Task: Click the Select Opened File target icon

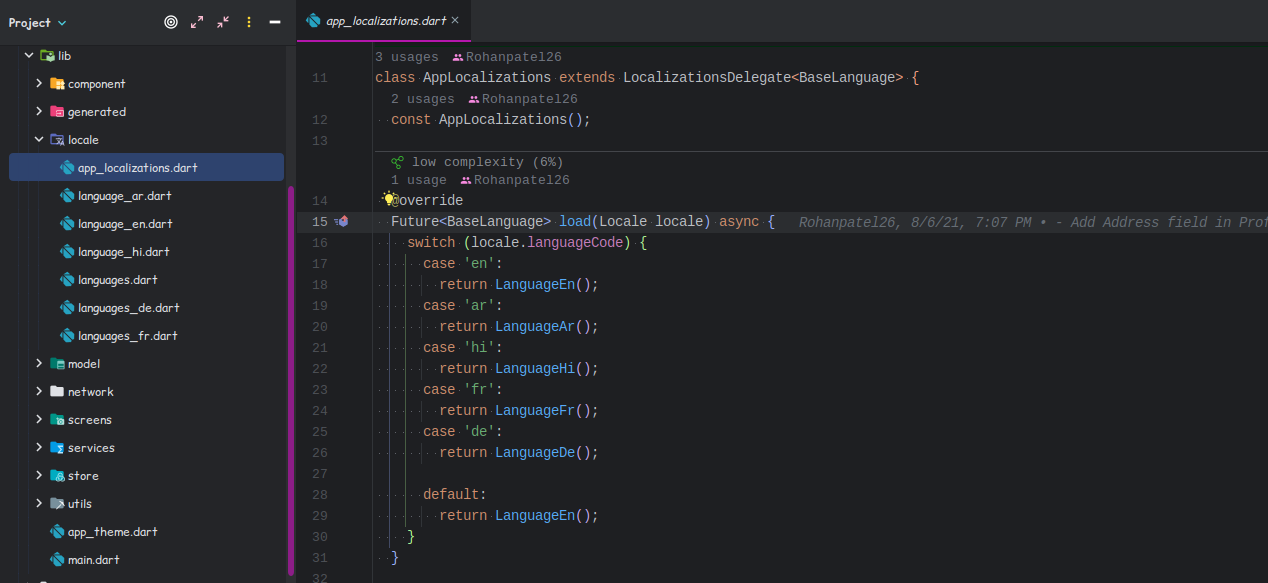Action: pos(171,22)
